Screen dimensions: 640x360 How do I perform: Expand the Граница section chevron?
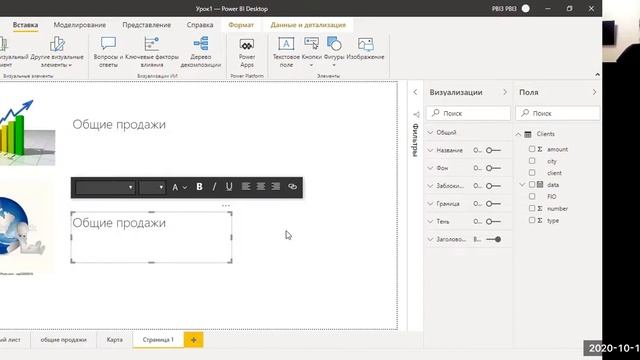[430, 204]
